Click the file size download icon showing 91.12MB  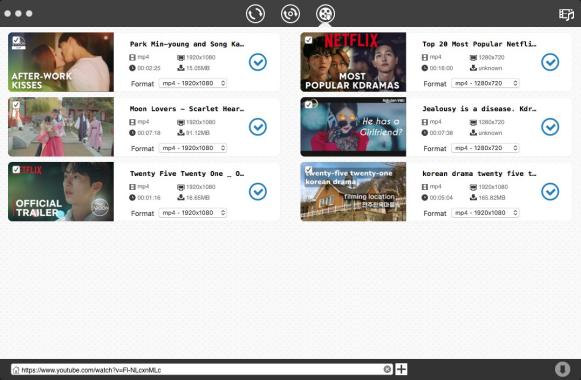pos(181,133)
